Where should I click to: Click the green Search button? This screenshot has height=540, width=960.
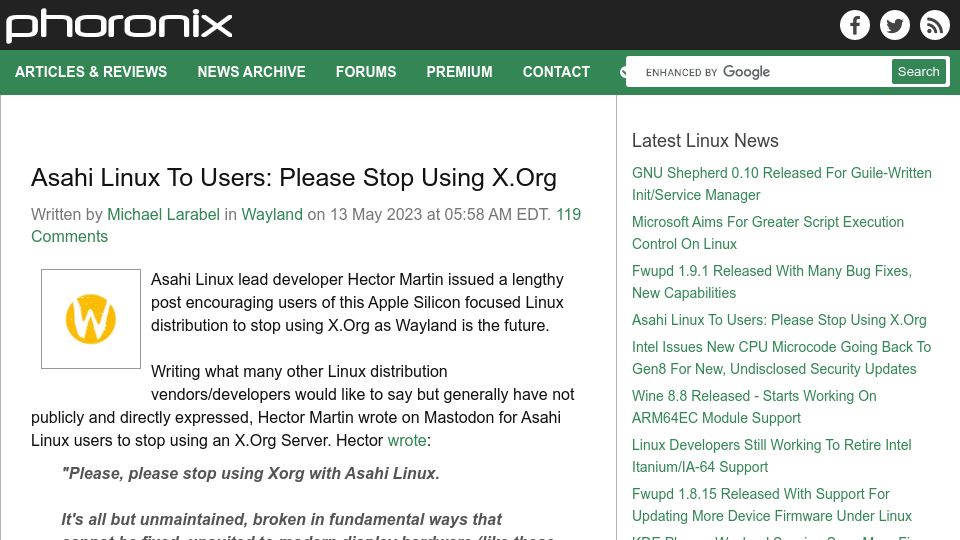(918, 72)
